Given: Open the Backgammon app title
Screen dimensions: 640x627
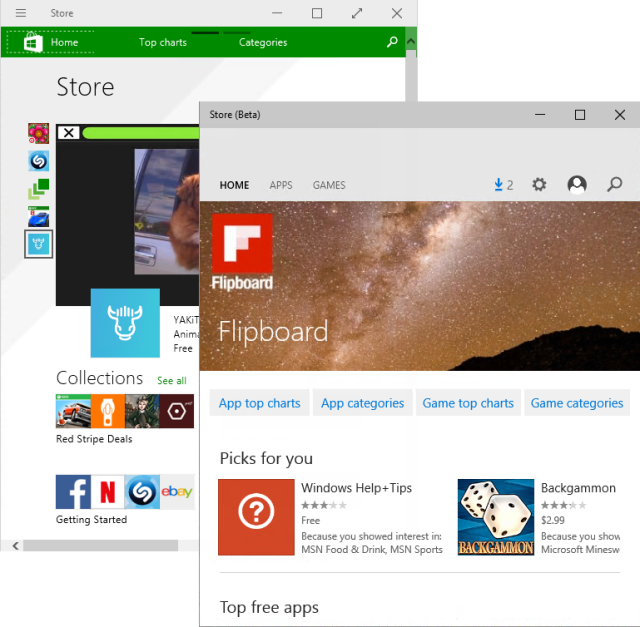Looking at the screenshot, I should point(578,488).
